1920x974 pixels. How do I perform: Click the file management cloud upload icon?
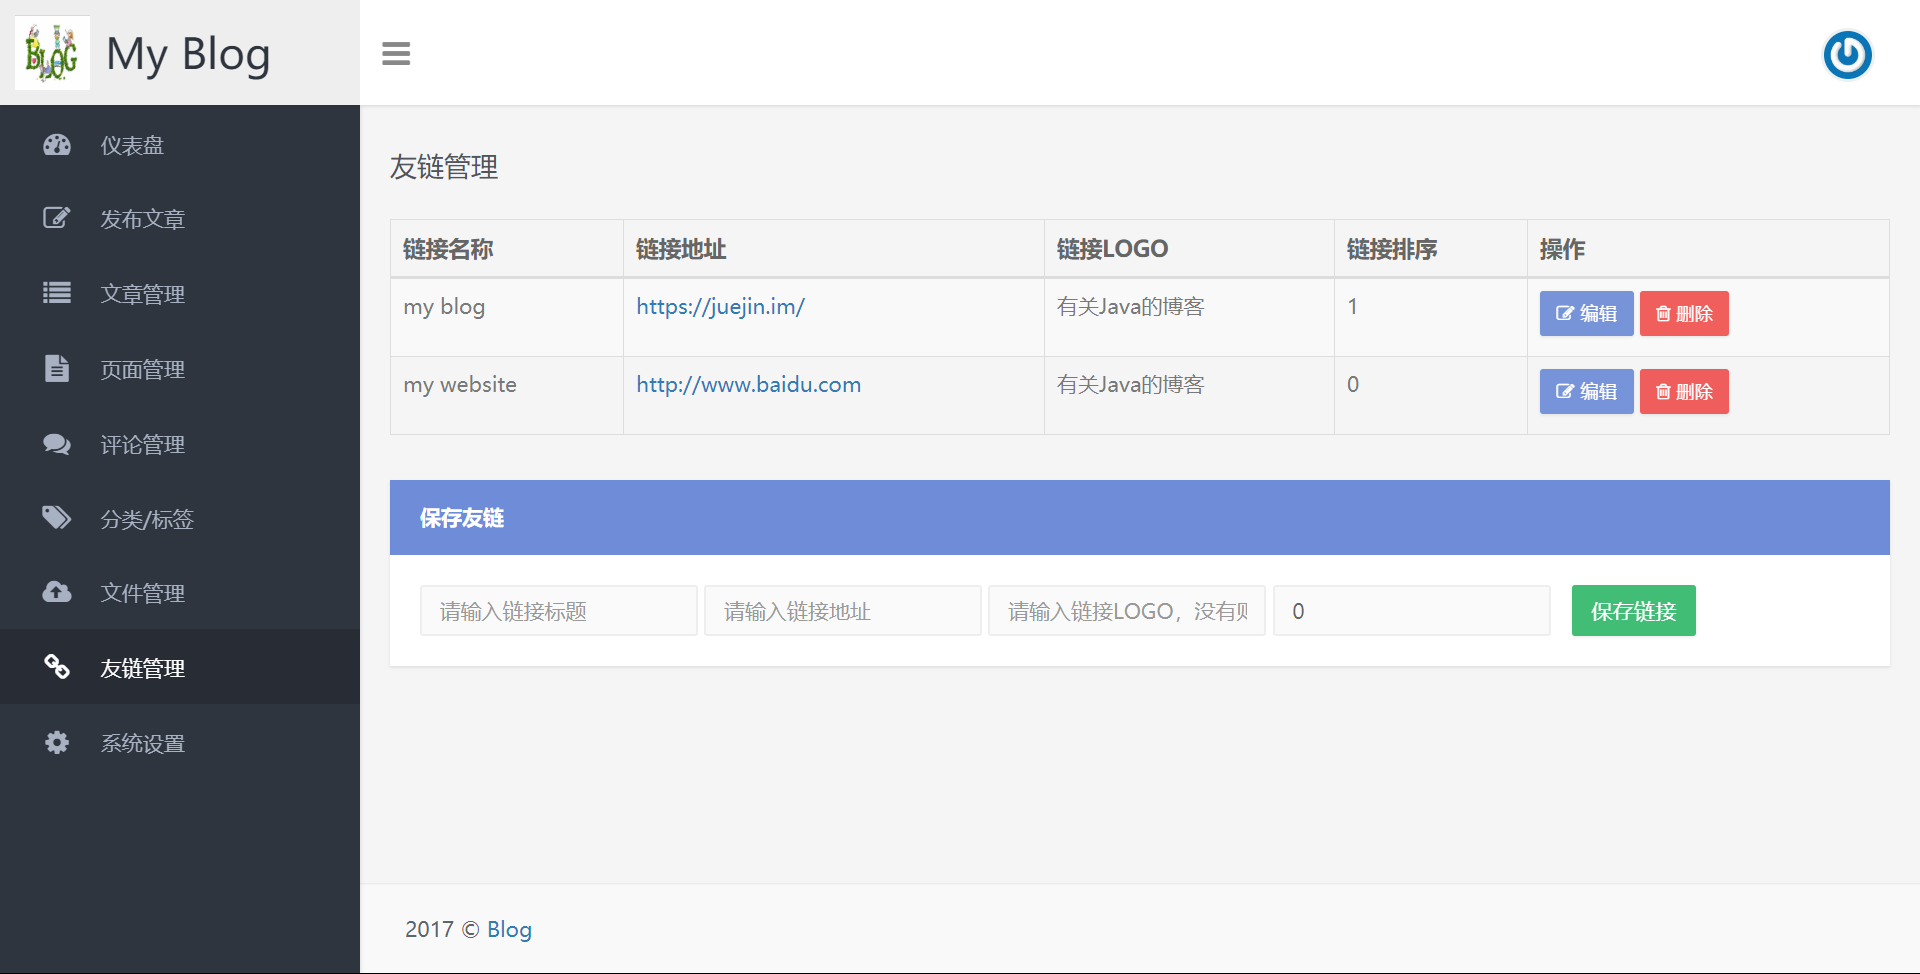tap(57, 592)
